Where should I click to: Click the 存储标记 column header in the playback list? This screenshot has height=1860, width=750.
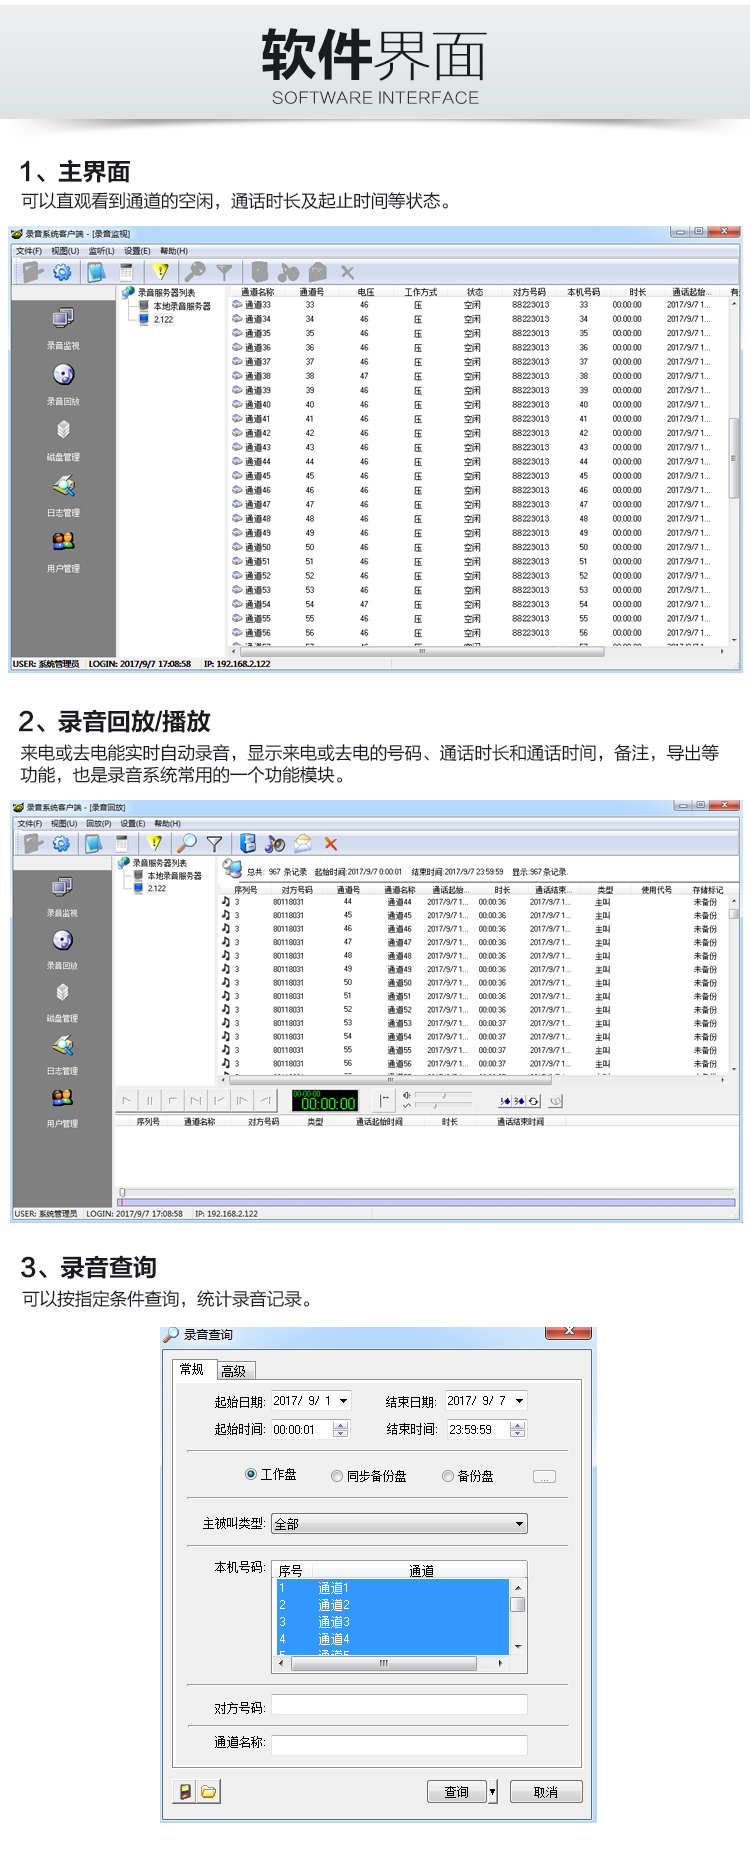click(x=707, y=890)
